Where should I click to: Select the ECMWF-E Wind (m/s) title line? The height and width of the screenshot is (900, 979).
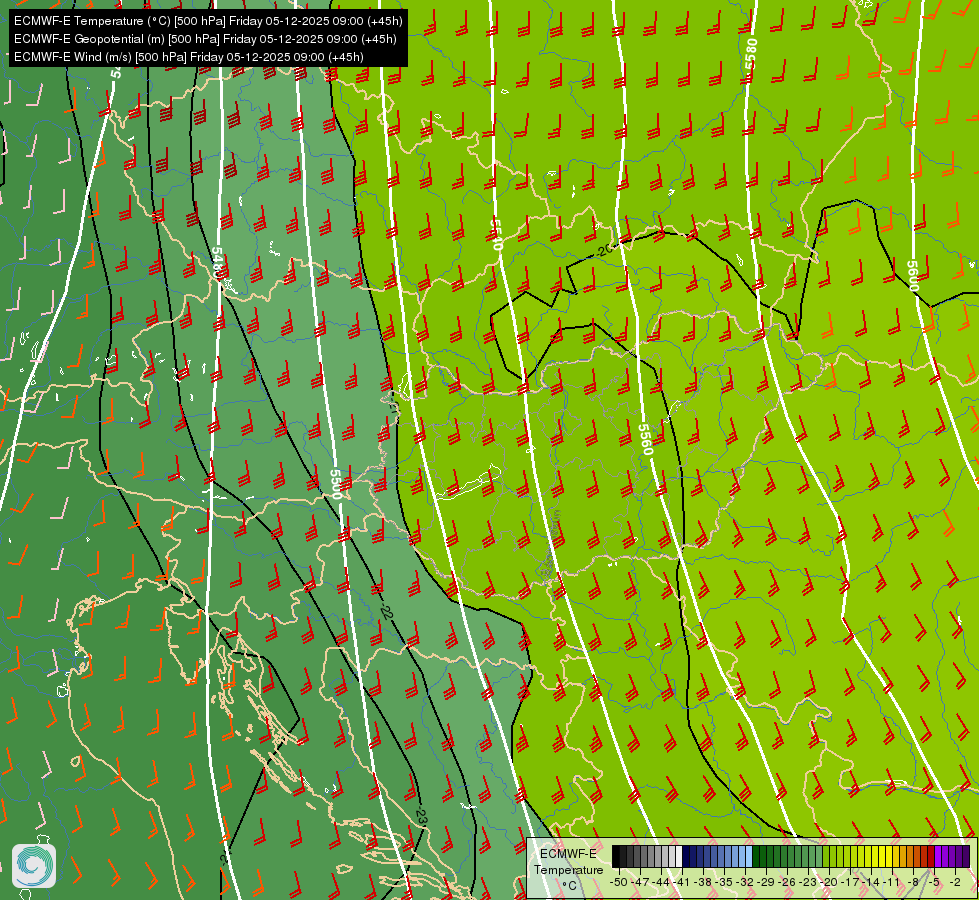point(189,57)
